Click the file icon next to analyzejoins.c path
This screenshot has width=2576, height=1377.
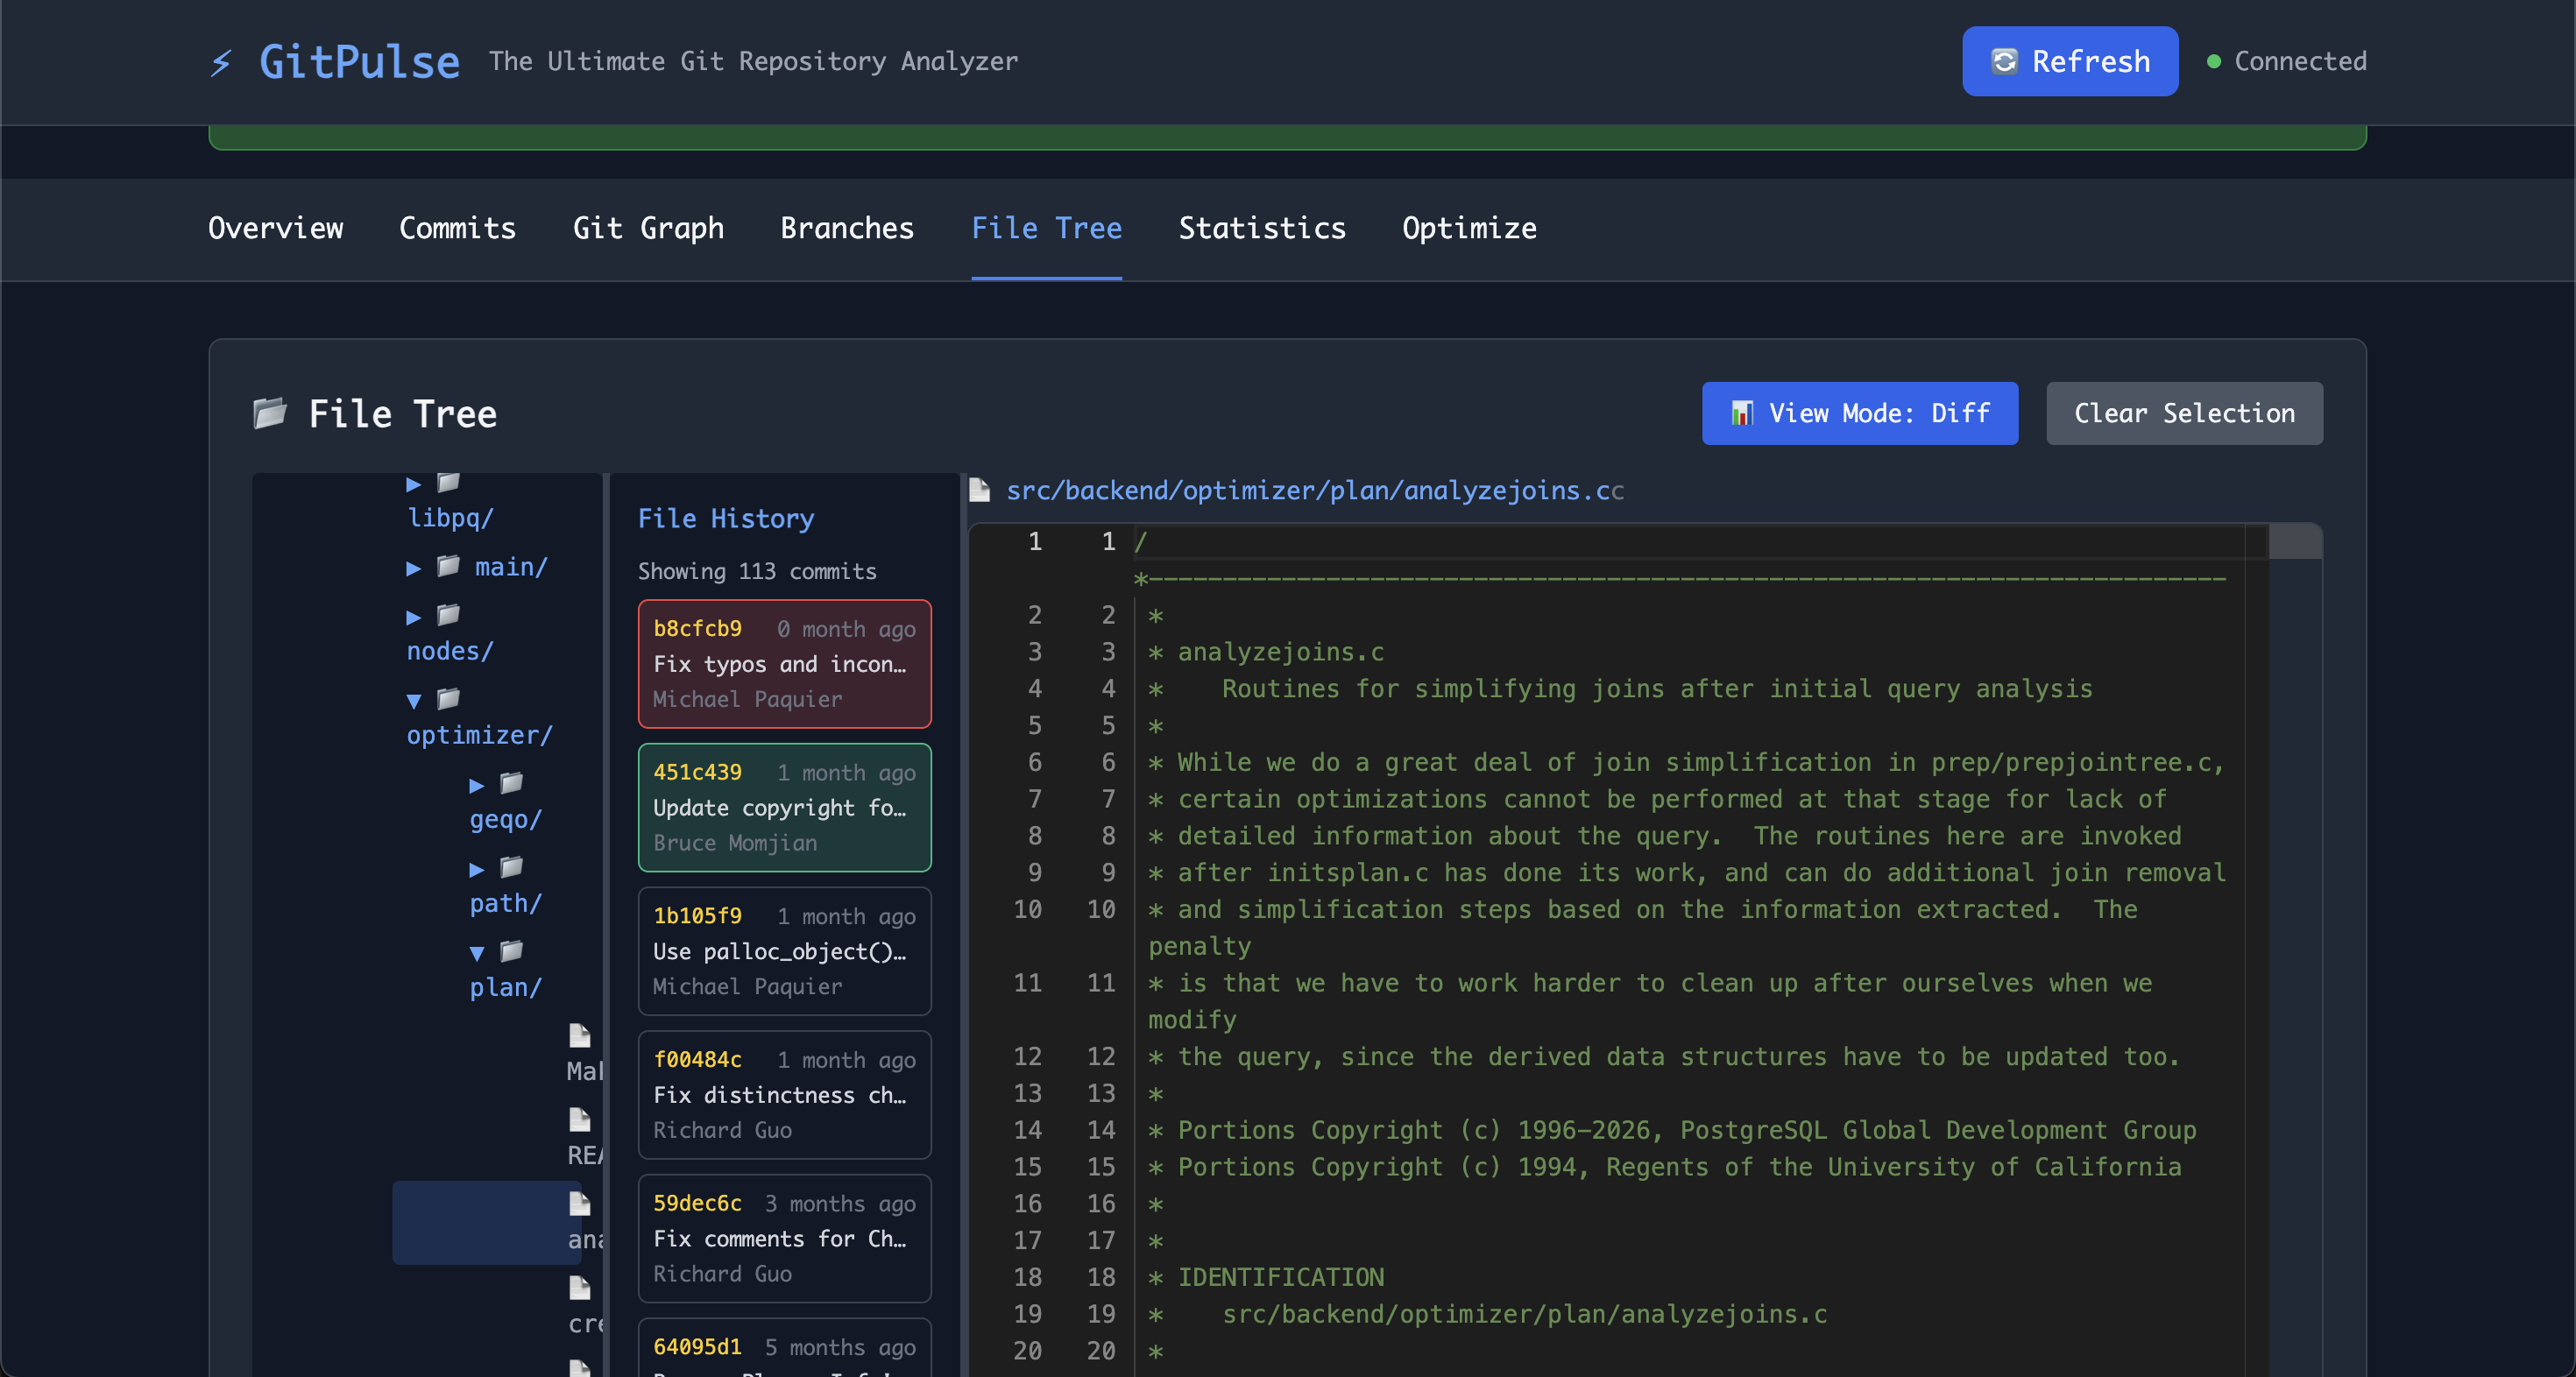[x=978, y=490]
